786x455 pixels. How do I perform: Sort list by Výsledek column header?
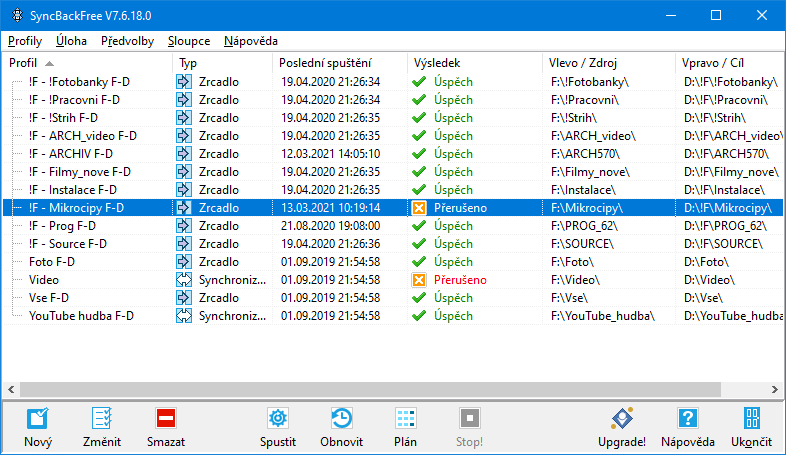pyautogui.click(x=438, y=62)
